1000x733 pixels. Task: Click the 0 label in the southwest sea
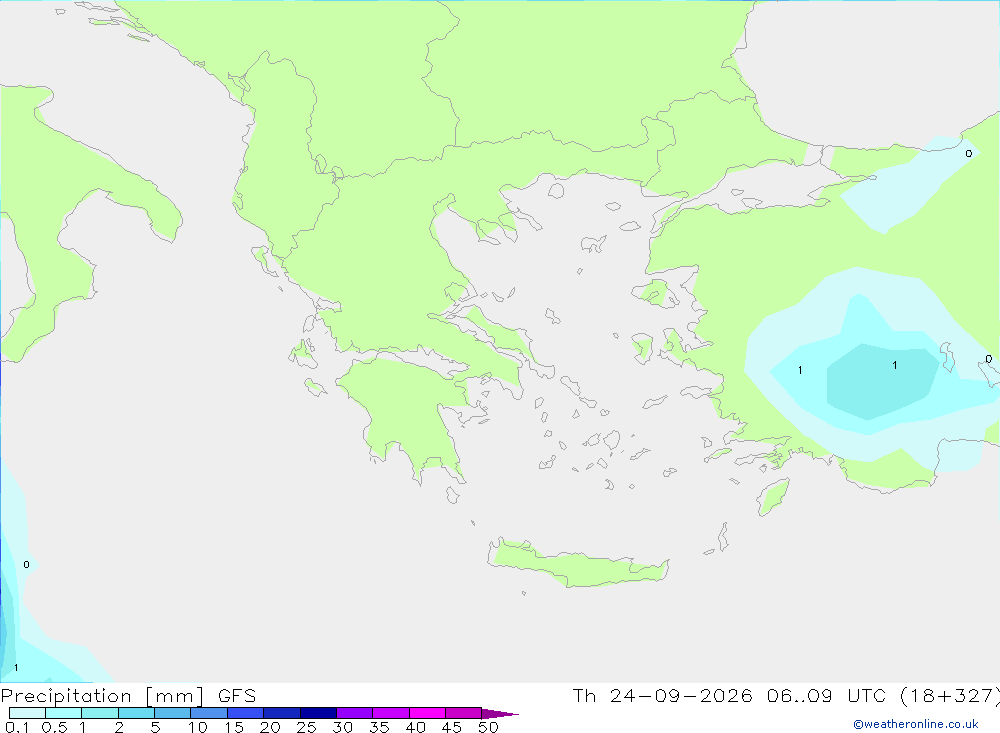(26, 565)
